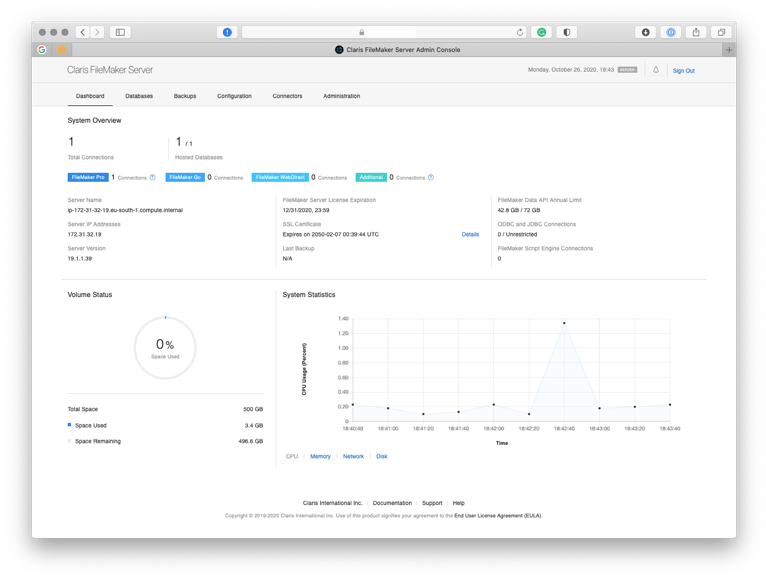This screenshot has height=579, width=766.
Task: Show the Safari tab overview
Action: coord(721,32)
